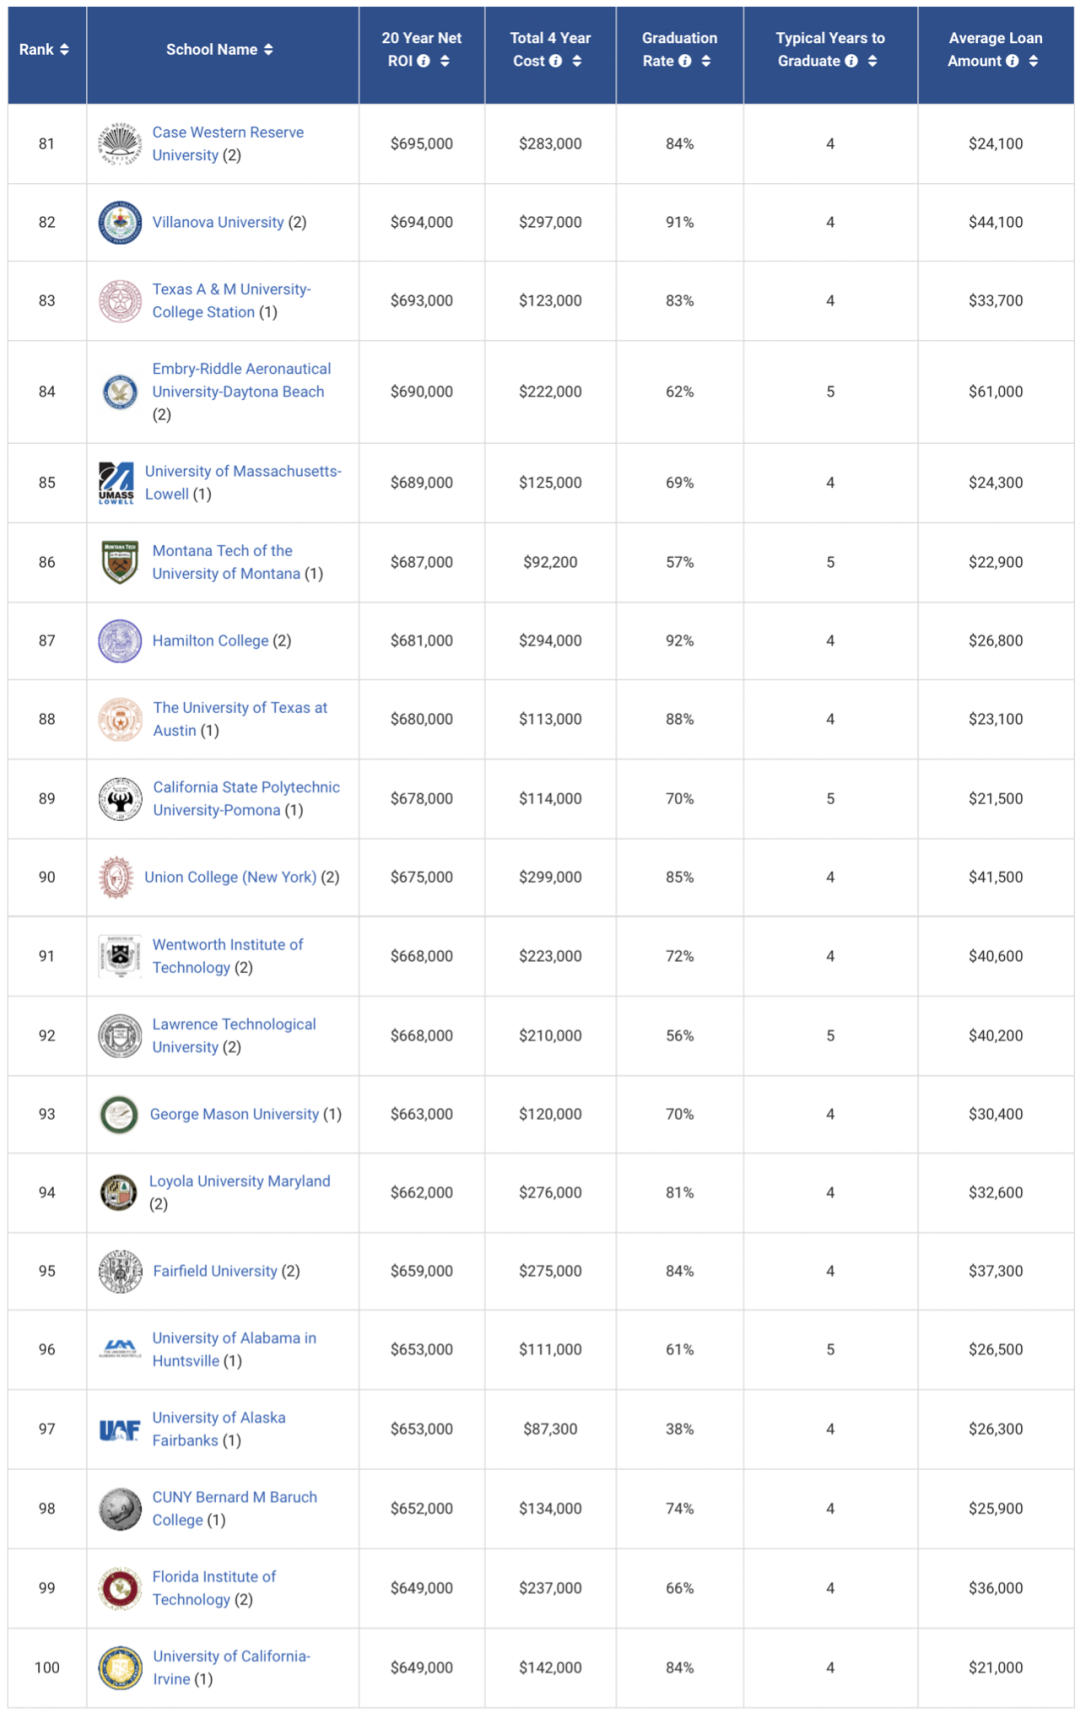The width and height of the screenshot is (1080, 1713).
Task: Sort the table by Rank arrows
Action: [64, 50]
